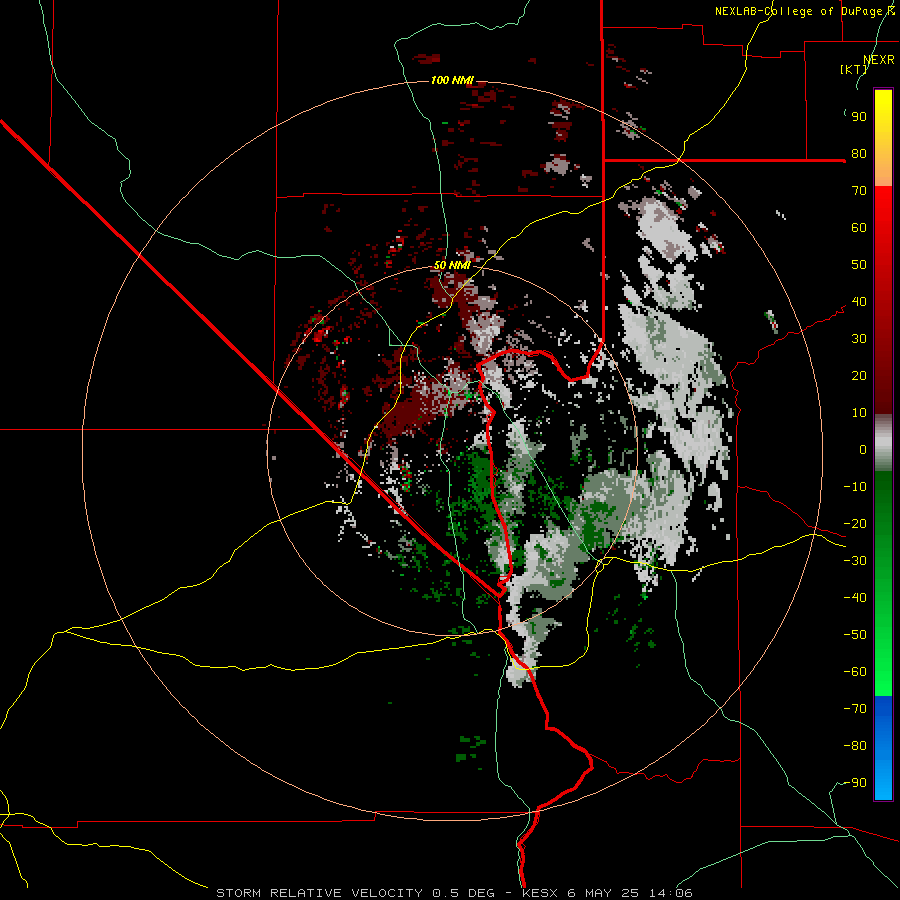Image resolution: width=900 pixels, height=900 pixels.
Task: Click the -20 value on the scale
Action: pos(855,523)
